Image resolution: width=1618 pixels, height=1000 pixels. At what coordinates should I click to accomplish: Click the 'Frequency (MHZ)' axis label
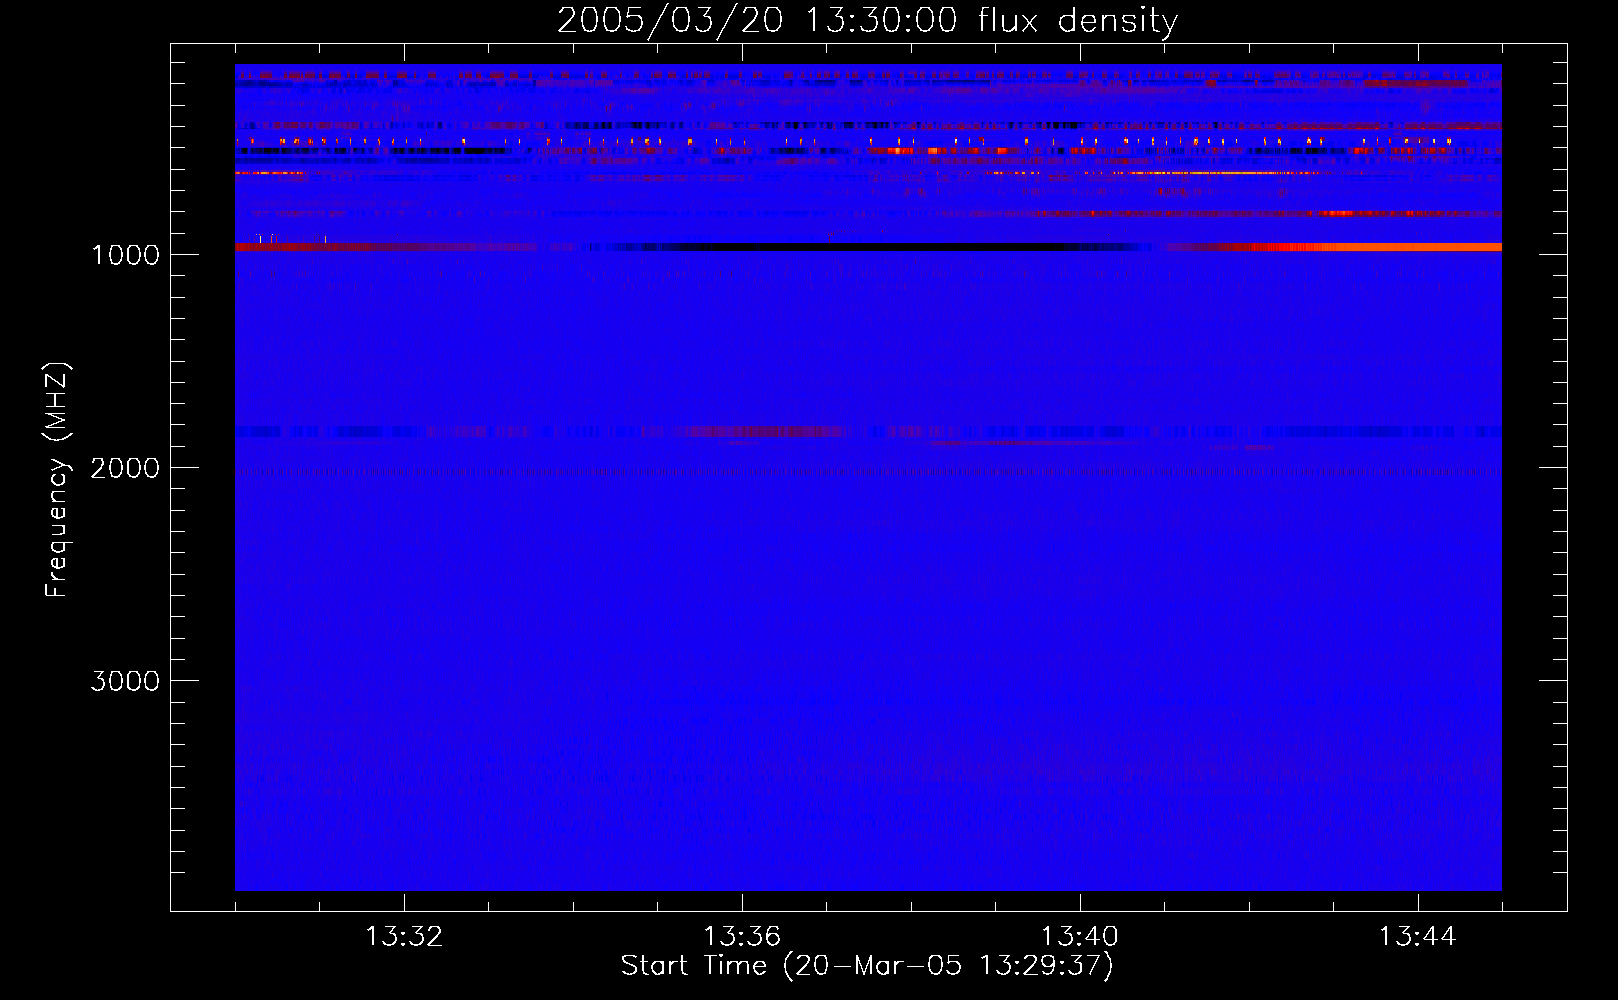(57, 480)
